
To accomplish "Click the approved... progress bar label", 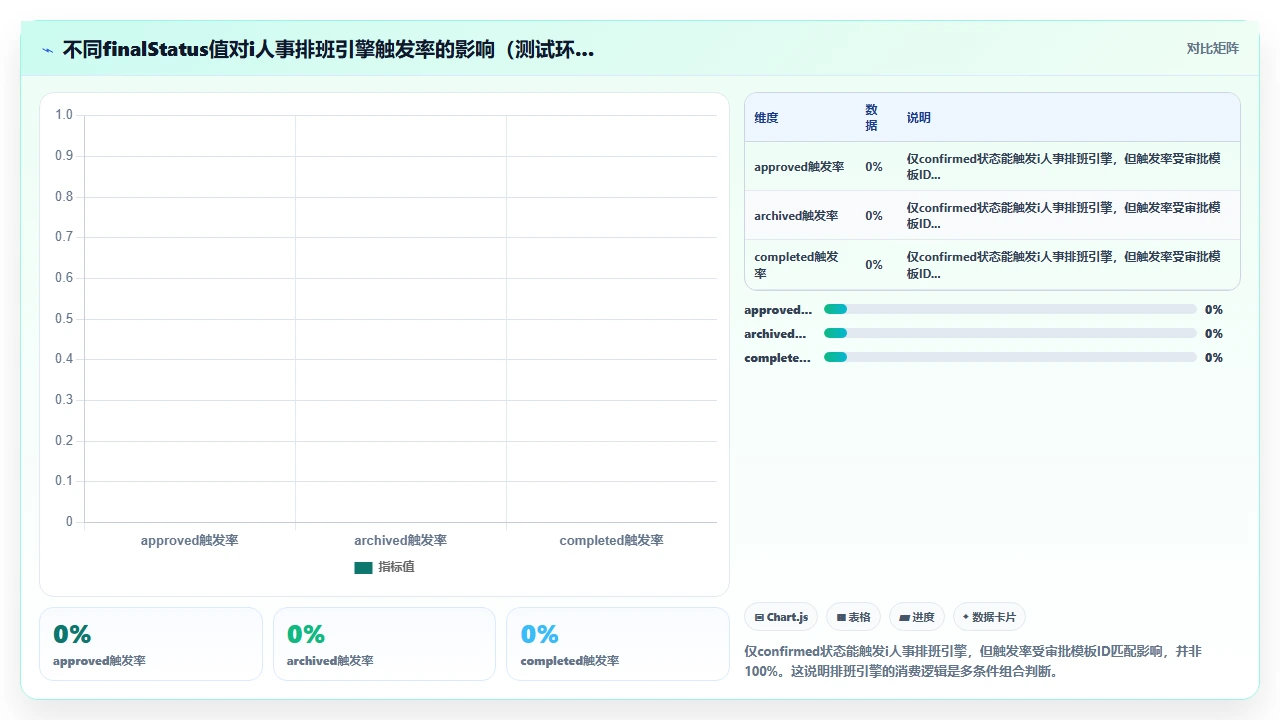I will [778, 310].
